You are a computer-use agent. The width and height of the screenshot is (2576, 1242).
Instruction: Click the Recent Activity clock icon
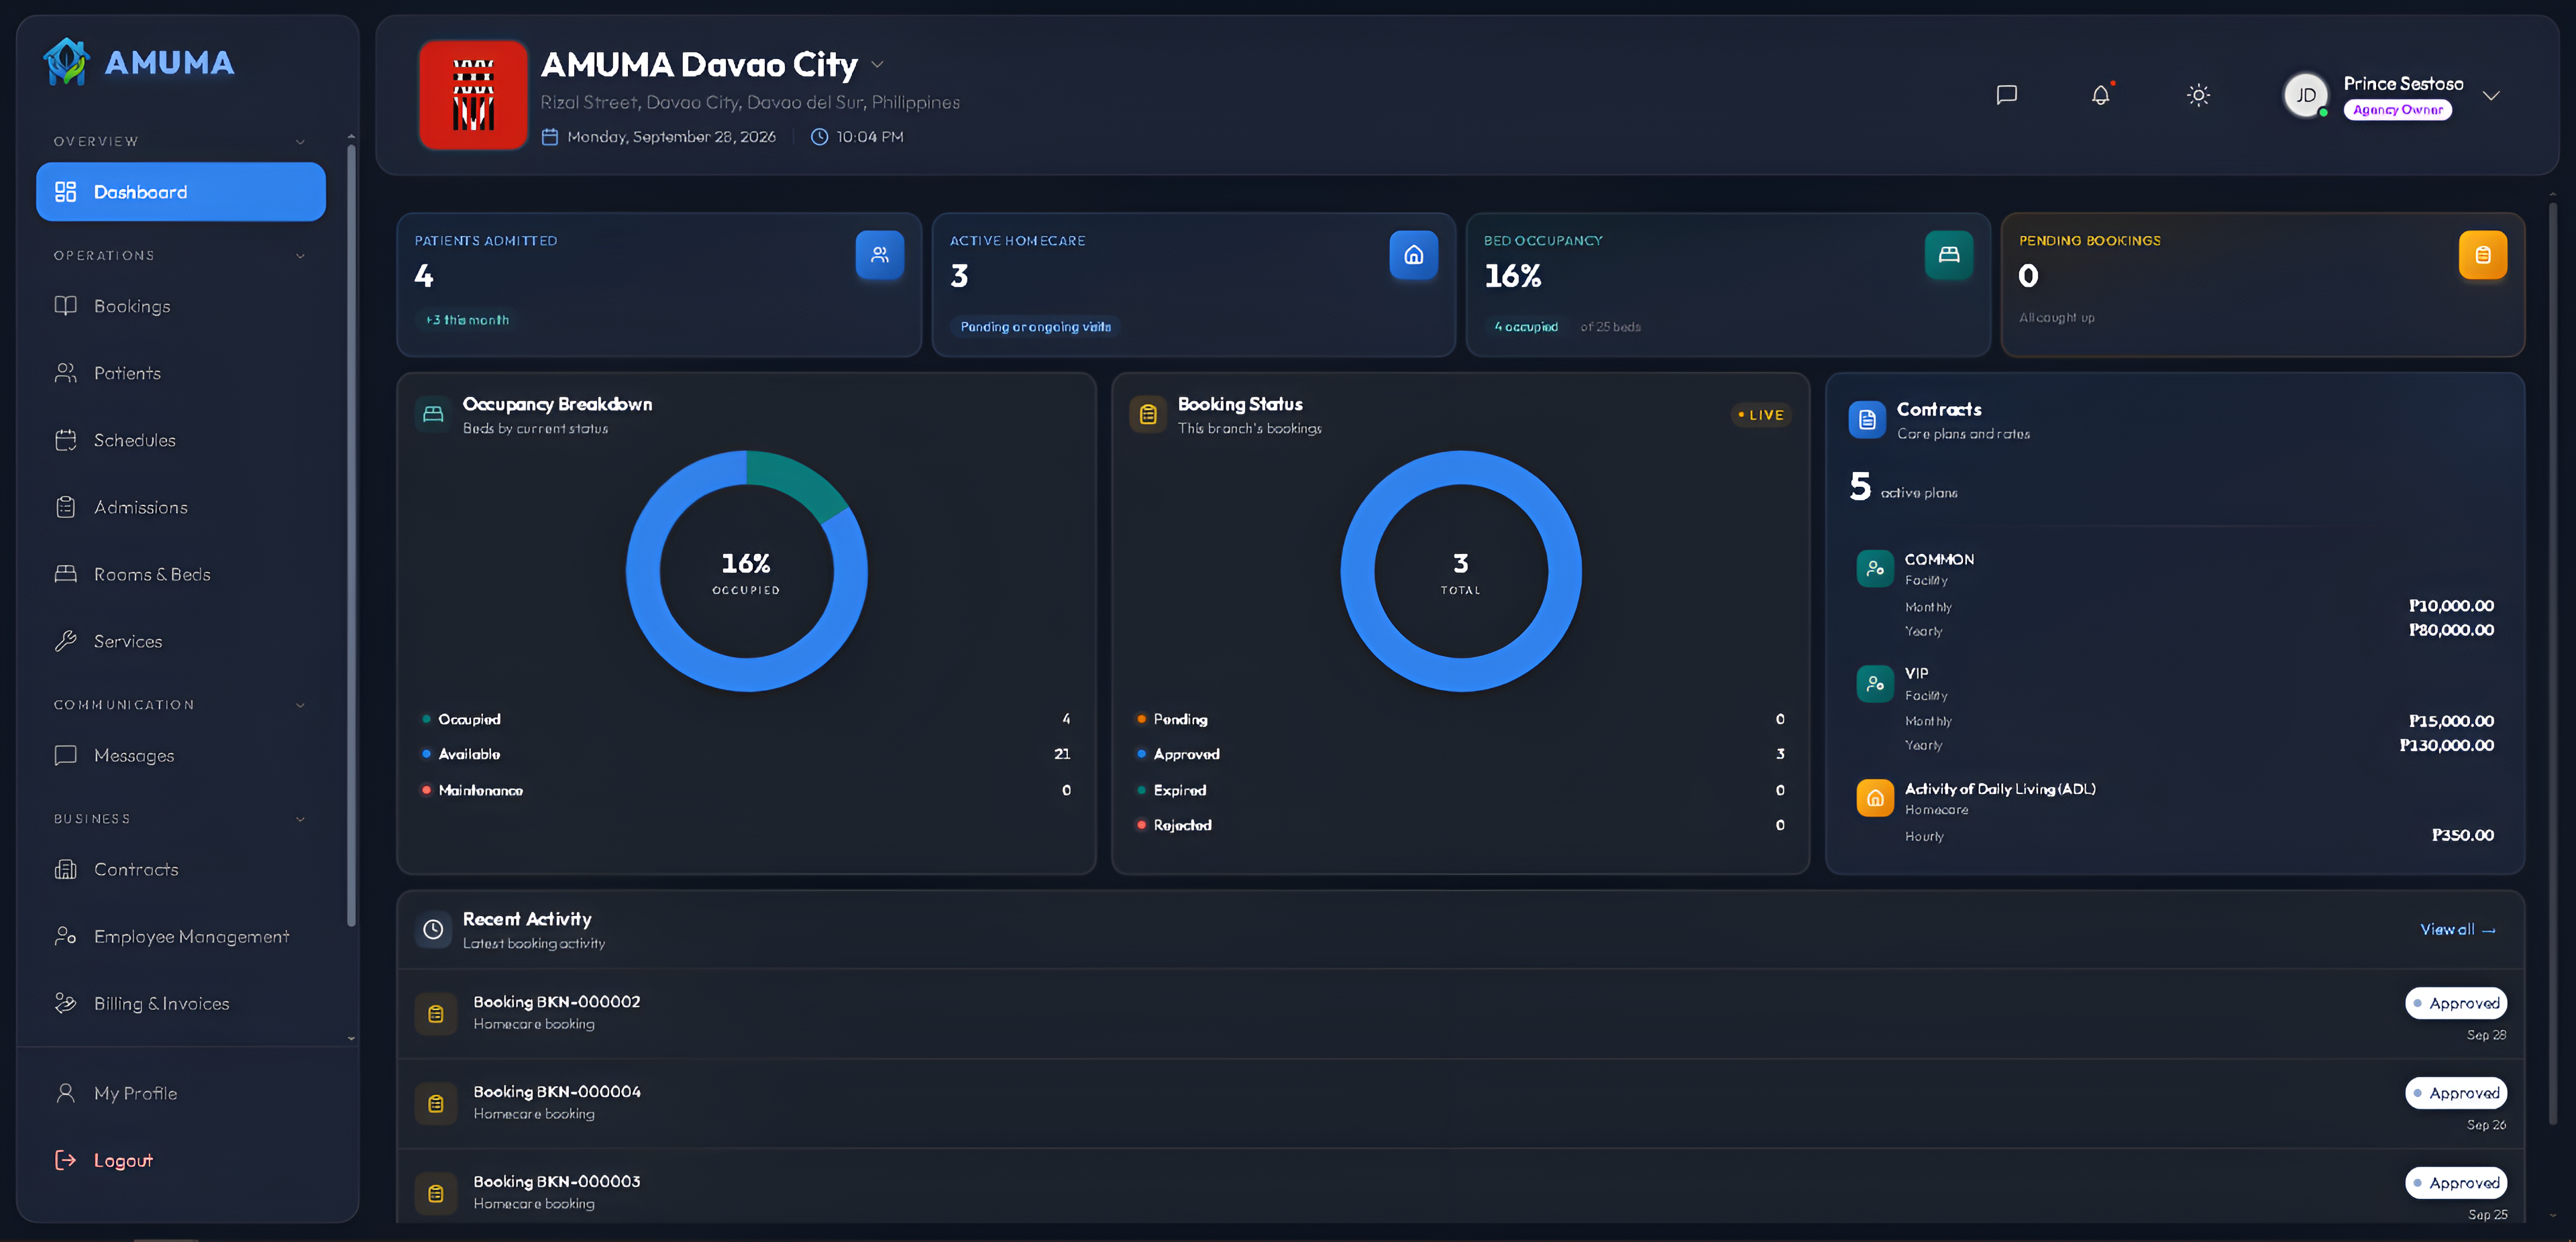[433, 929]
